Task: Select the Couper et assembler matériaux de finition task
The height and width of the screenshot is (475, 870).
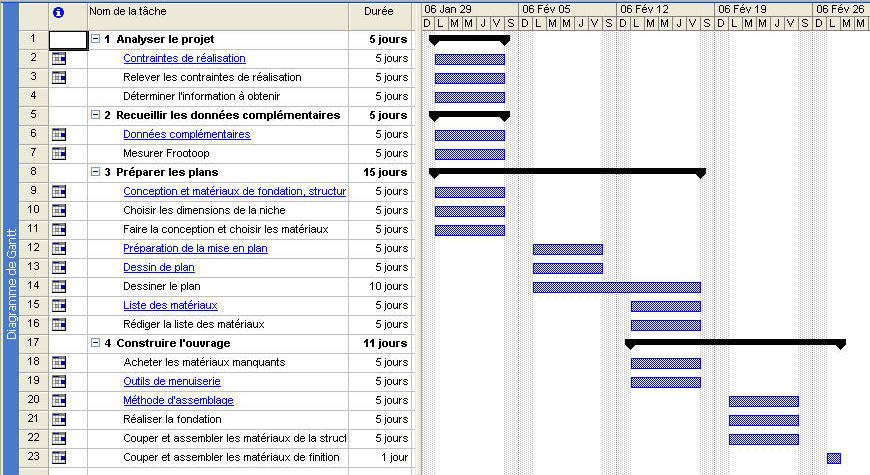Action: pyautogui.click(x=231, y=457)
